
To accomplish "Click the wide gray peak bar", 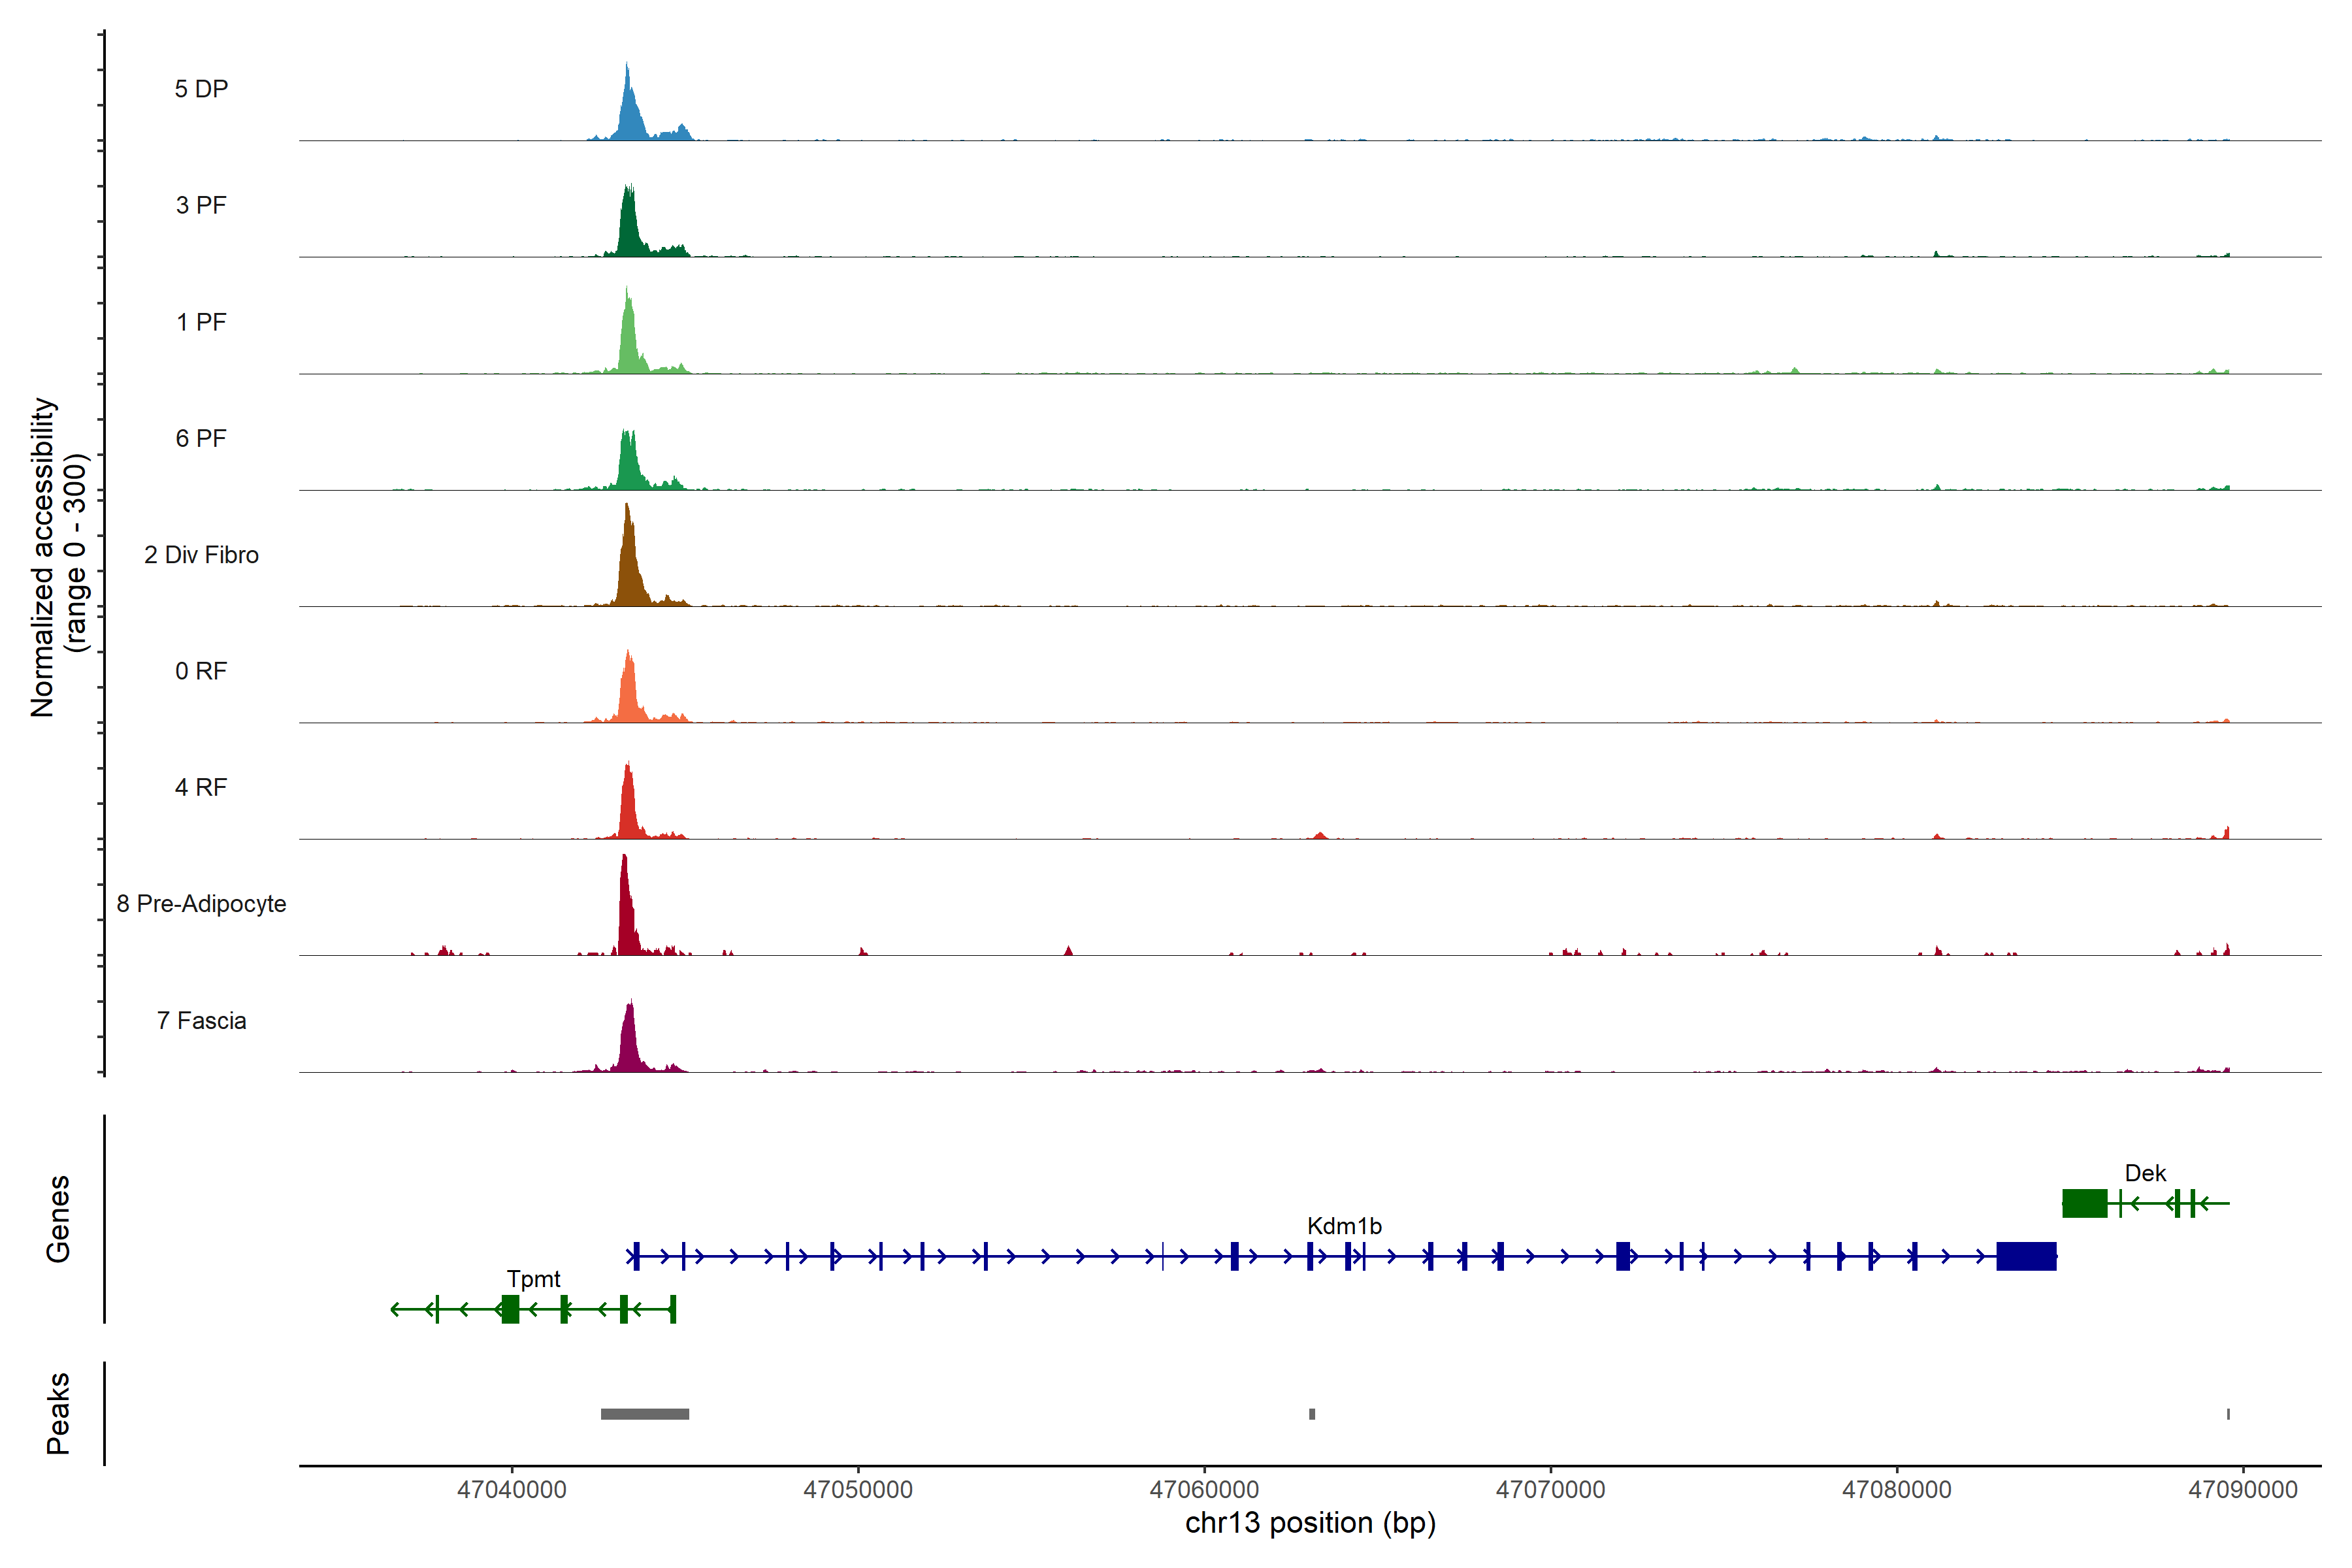I will coord(645,1414).
